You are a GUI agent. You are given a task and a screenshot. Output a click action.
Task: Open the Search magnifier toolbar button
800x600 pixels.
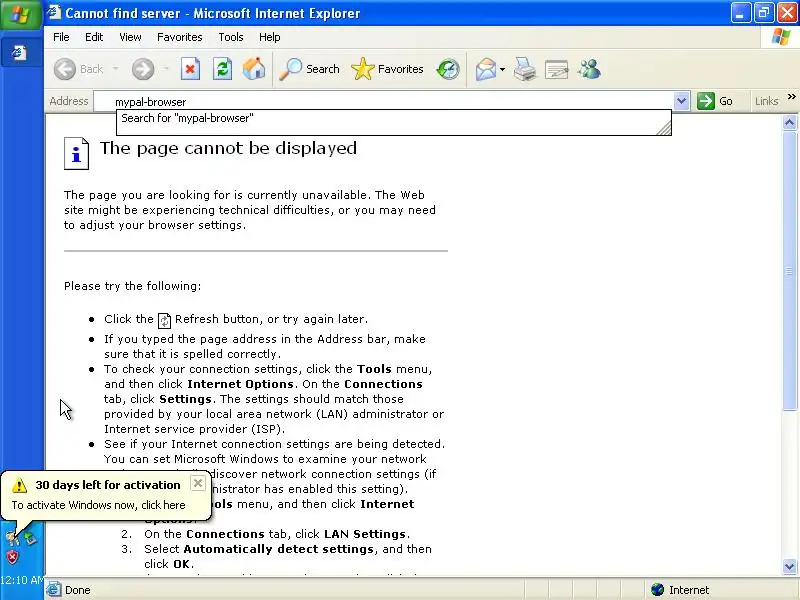click(x=309, y=69)
